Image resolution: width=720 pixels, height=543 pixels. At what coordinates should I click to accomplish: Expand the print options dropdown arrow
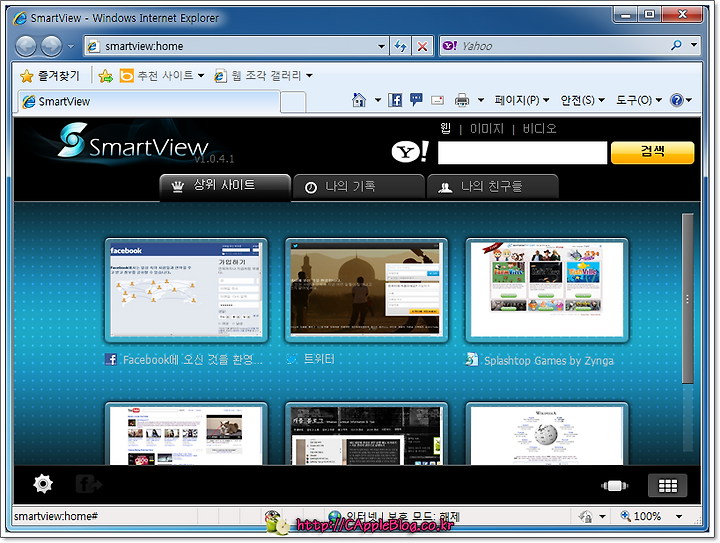481,100
